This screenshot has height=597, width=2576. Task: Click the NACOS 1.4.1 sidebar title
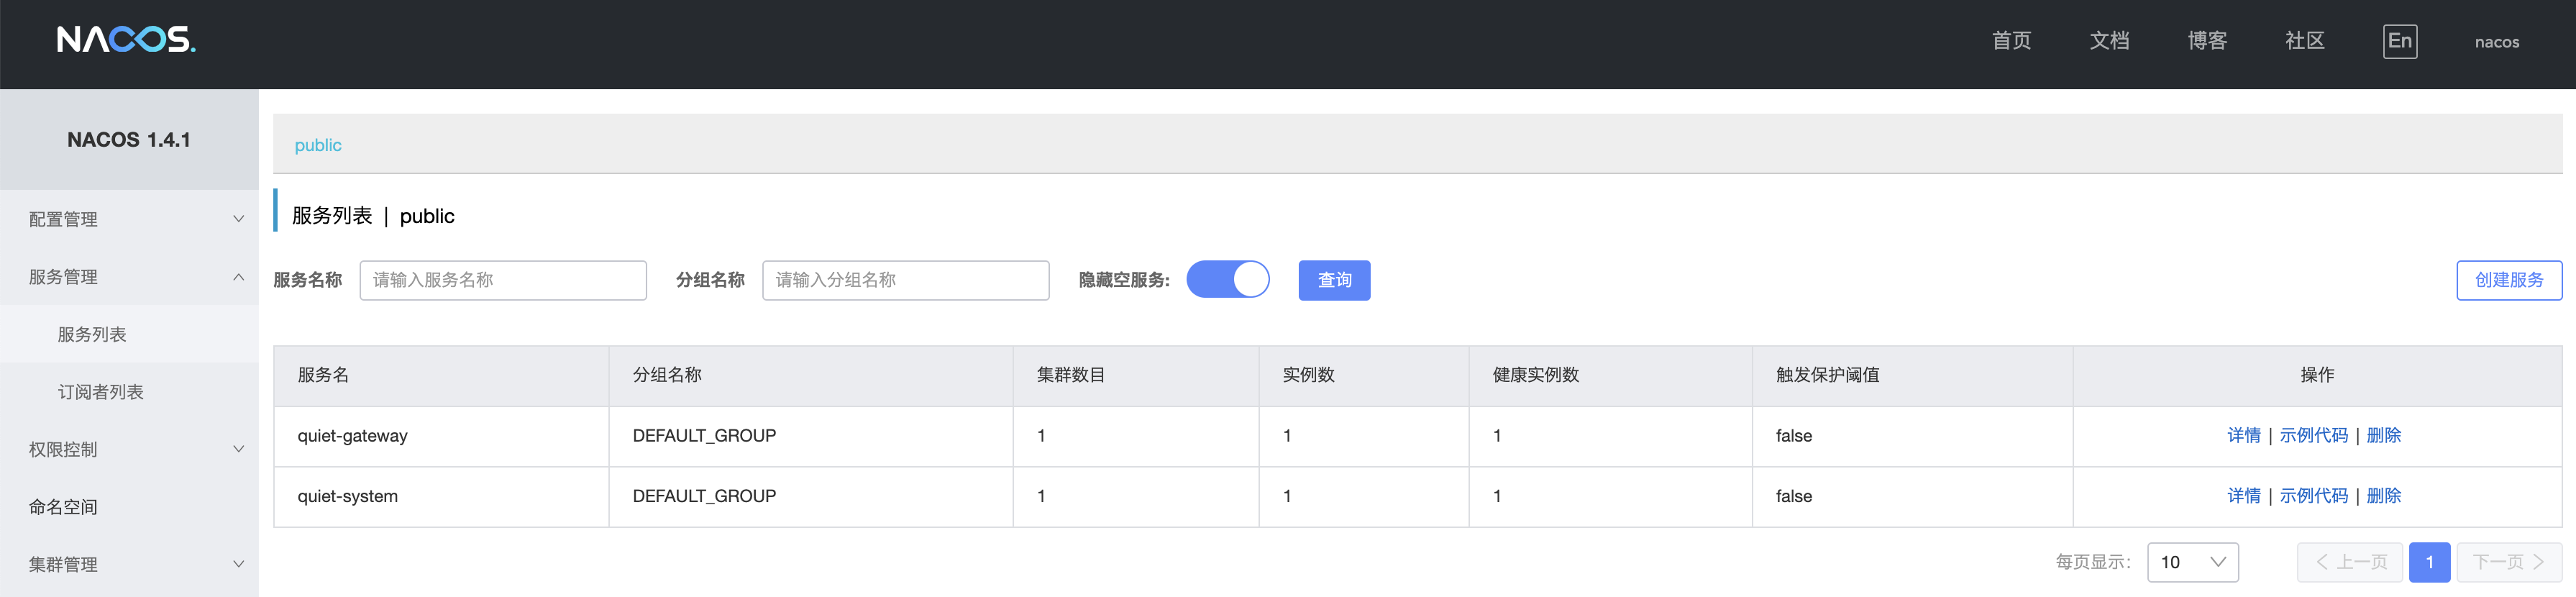pyautogui.click(x=129, y=140)
